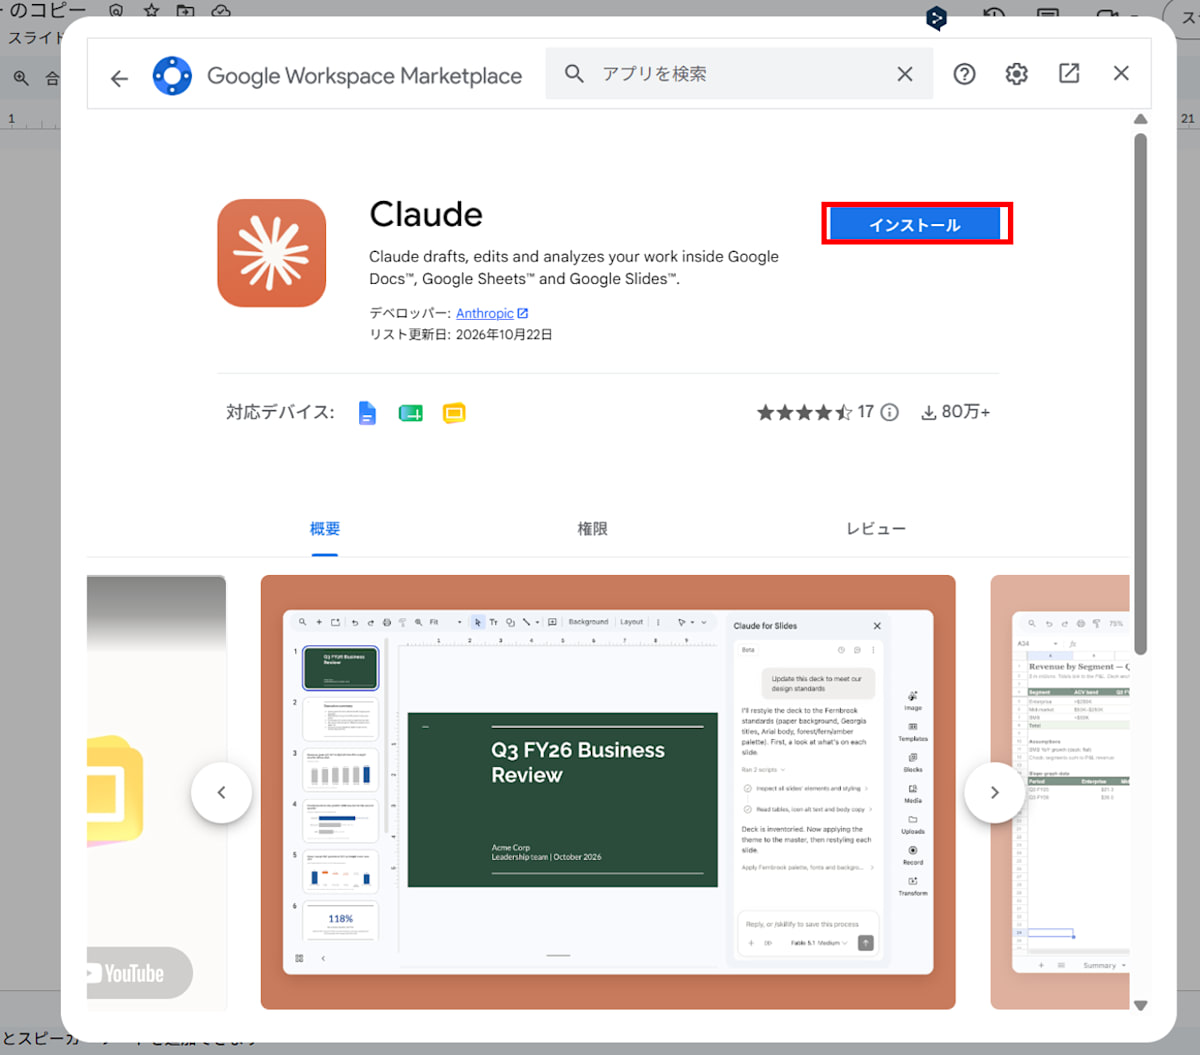The height and width of the screenshot is (1055, 1200).
Task: Open the Q3 FY26 Business Review screenshot
Action: click(608, 792)
